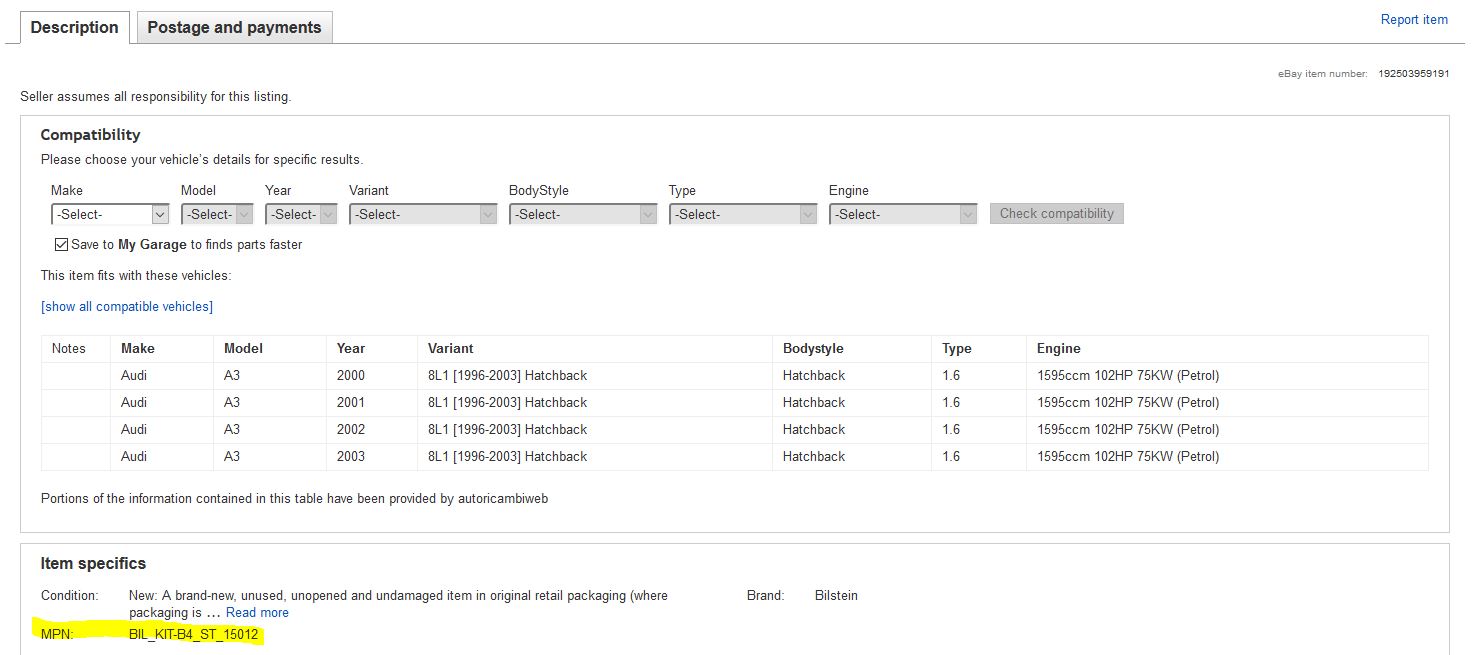Click the Engine column header

click(x=1058, y=349)
